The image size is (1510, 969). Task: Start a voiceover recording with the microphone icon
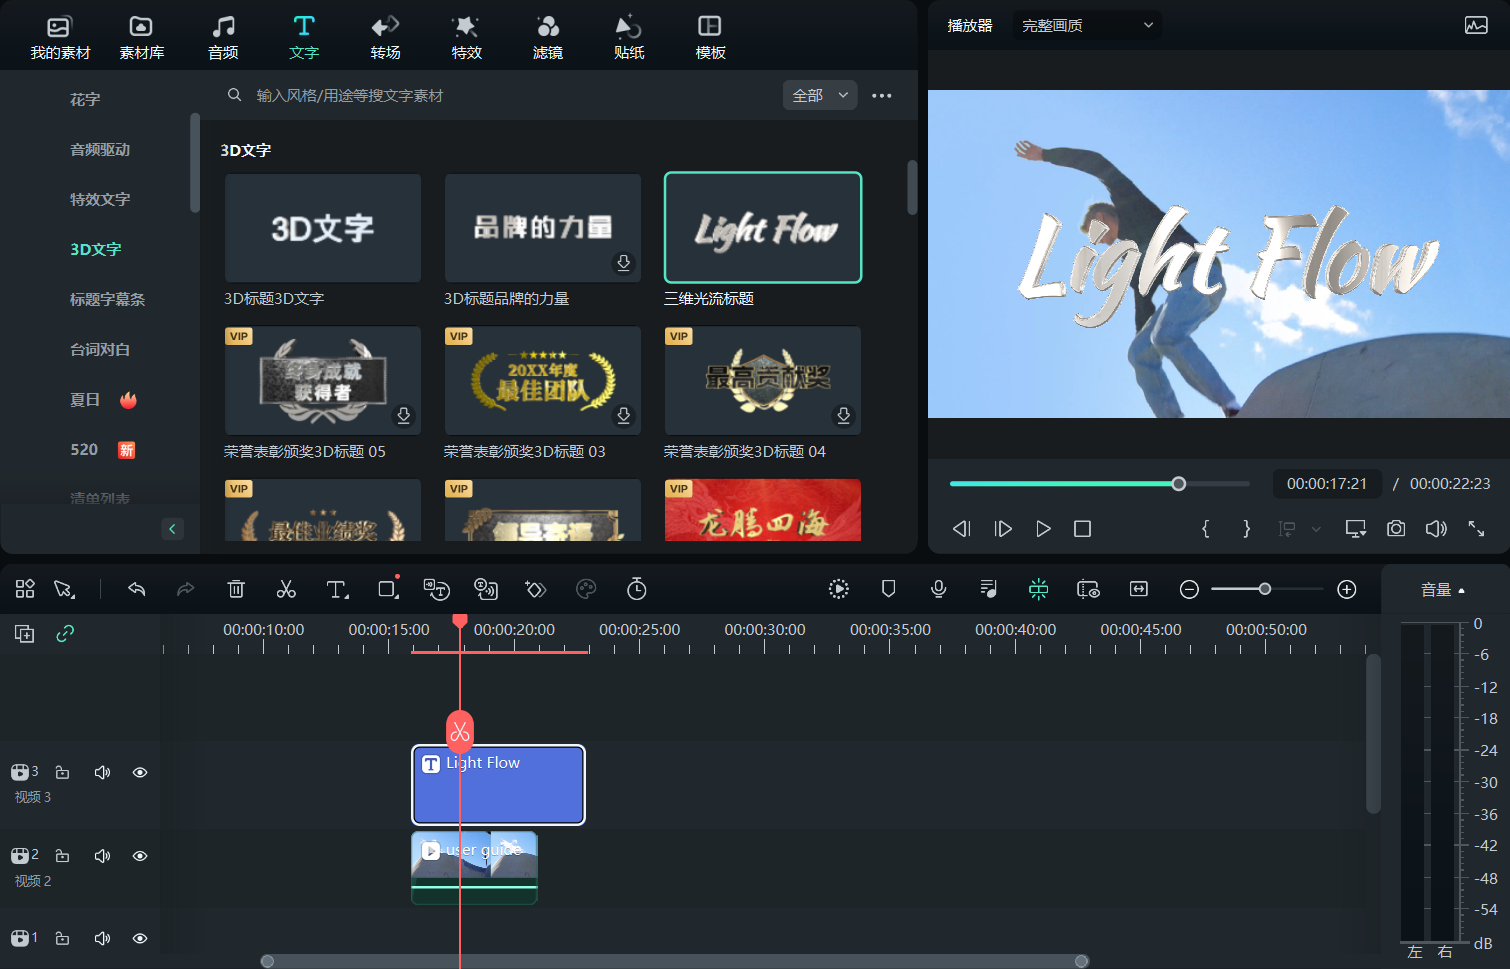938,589
